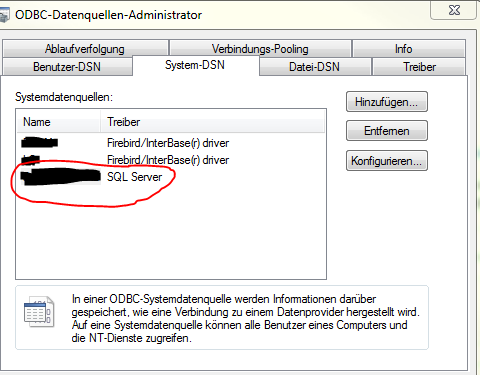Image resolution: width=480 pixels, height=375 pixels.
Task: Close the ODBC-Datenquellen-Administrator window
Action: click(x=454, y=10)
